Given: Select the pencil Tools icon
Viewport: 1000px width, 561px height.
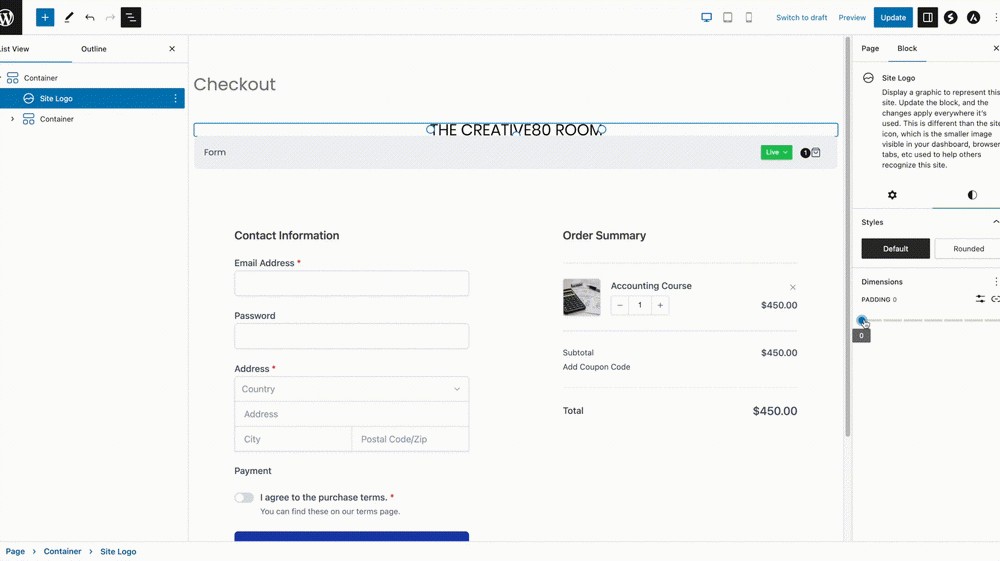Looking at the screenshot, I should pos(68,17).
